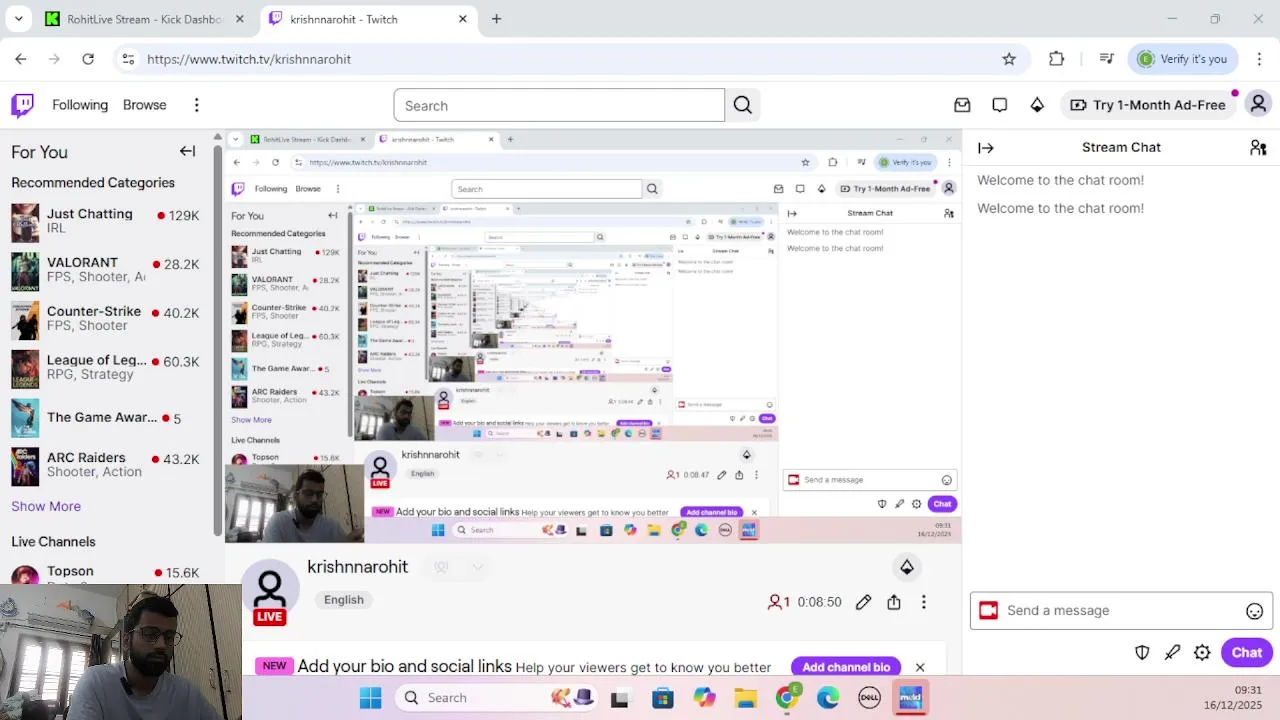Viewport: 1280px width, 720px height.
Task: Expand the dropdown chevron next to krishnnarohit
Action: 478,567
